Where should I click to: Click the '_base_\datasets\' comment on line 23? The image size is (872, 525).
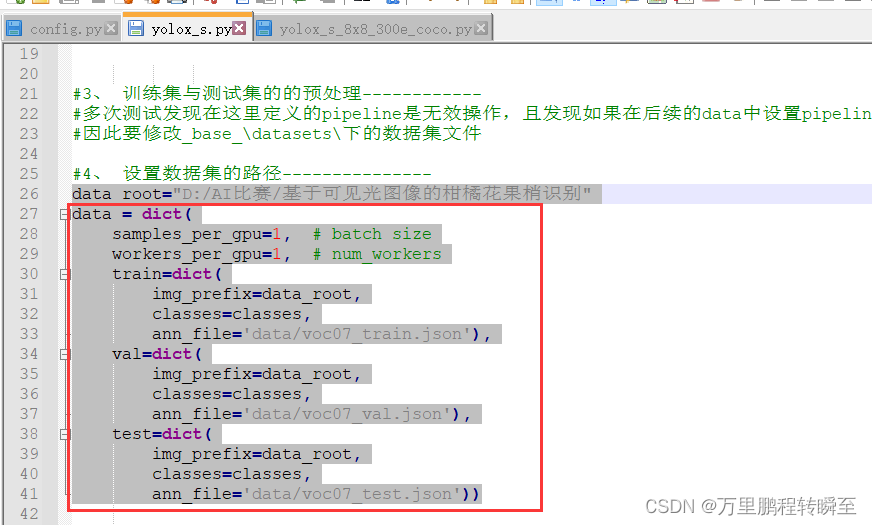tap(277, 133)
